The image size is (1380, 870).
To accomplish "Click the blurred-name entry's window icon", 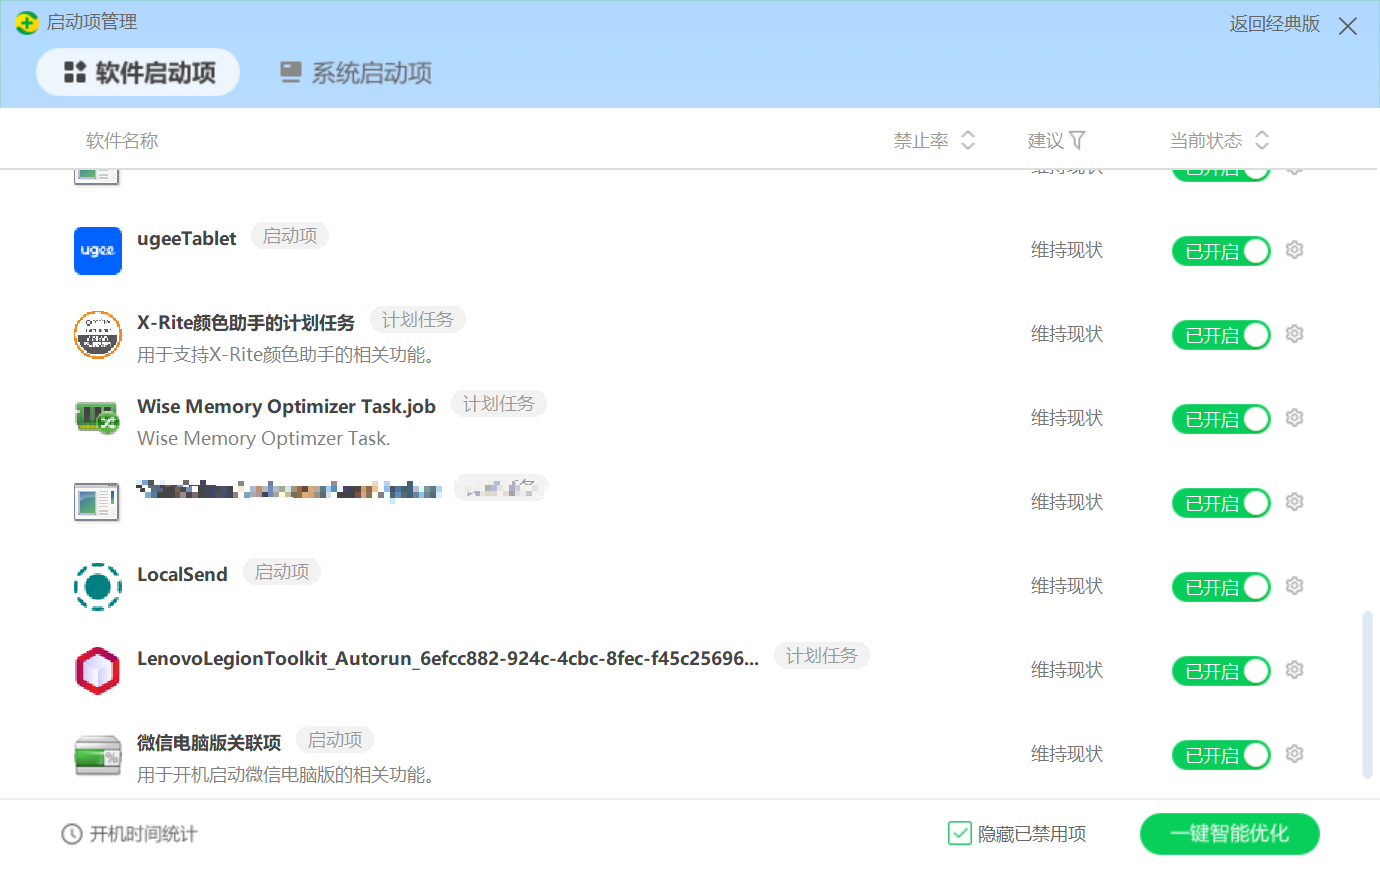I will 97,502.
